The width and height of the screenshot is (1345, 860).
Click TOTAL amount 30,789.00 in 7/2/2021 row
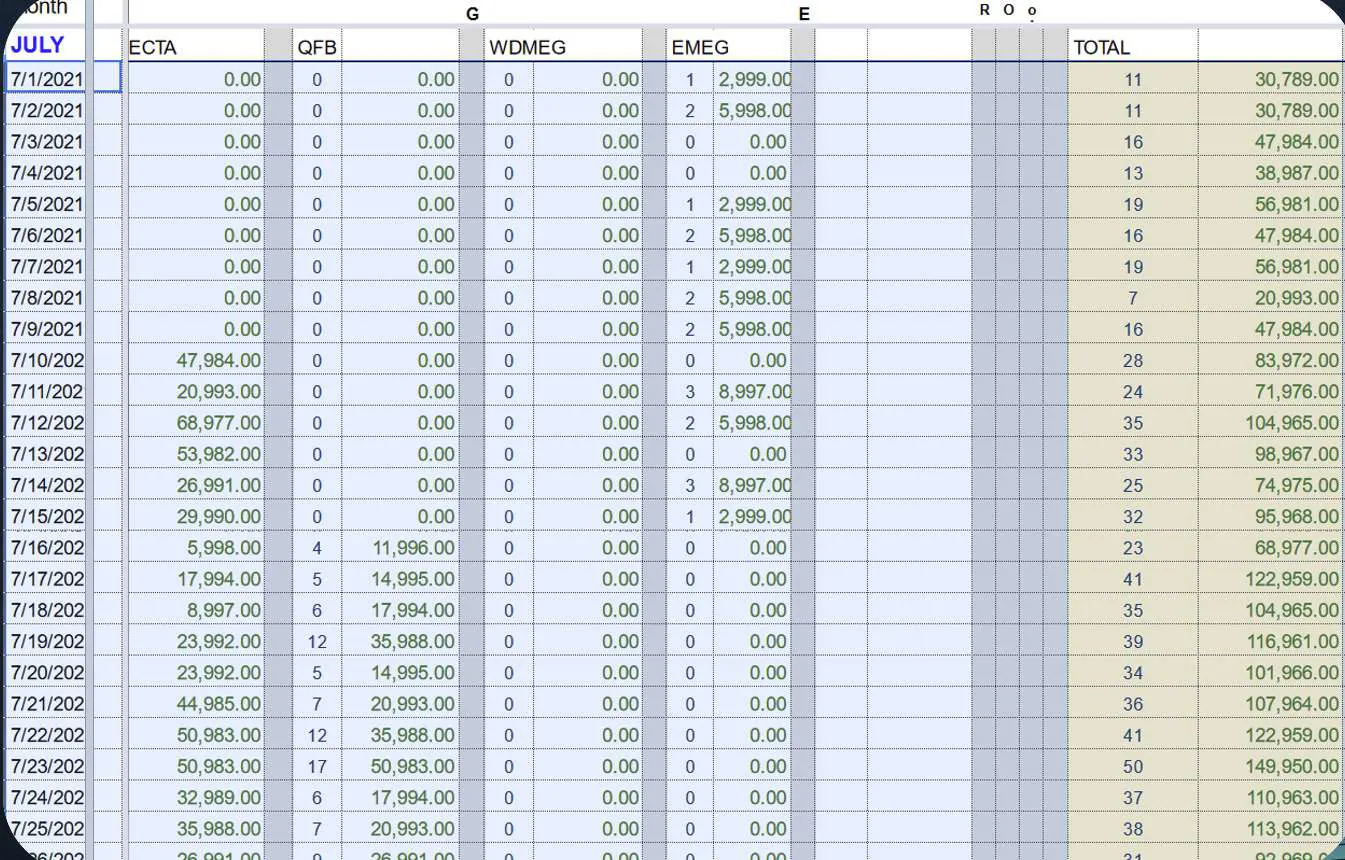[x=1271, y=110]
